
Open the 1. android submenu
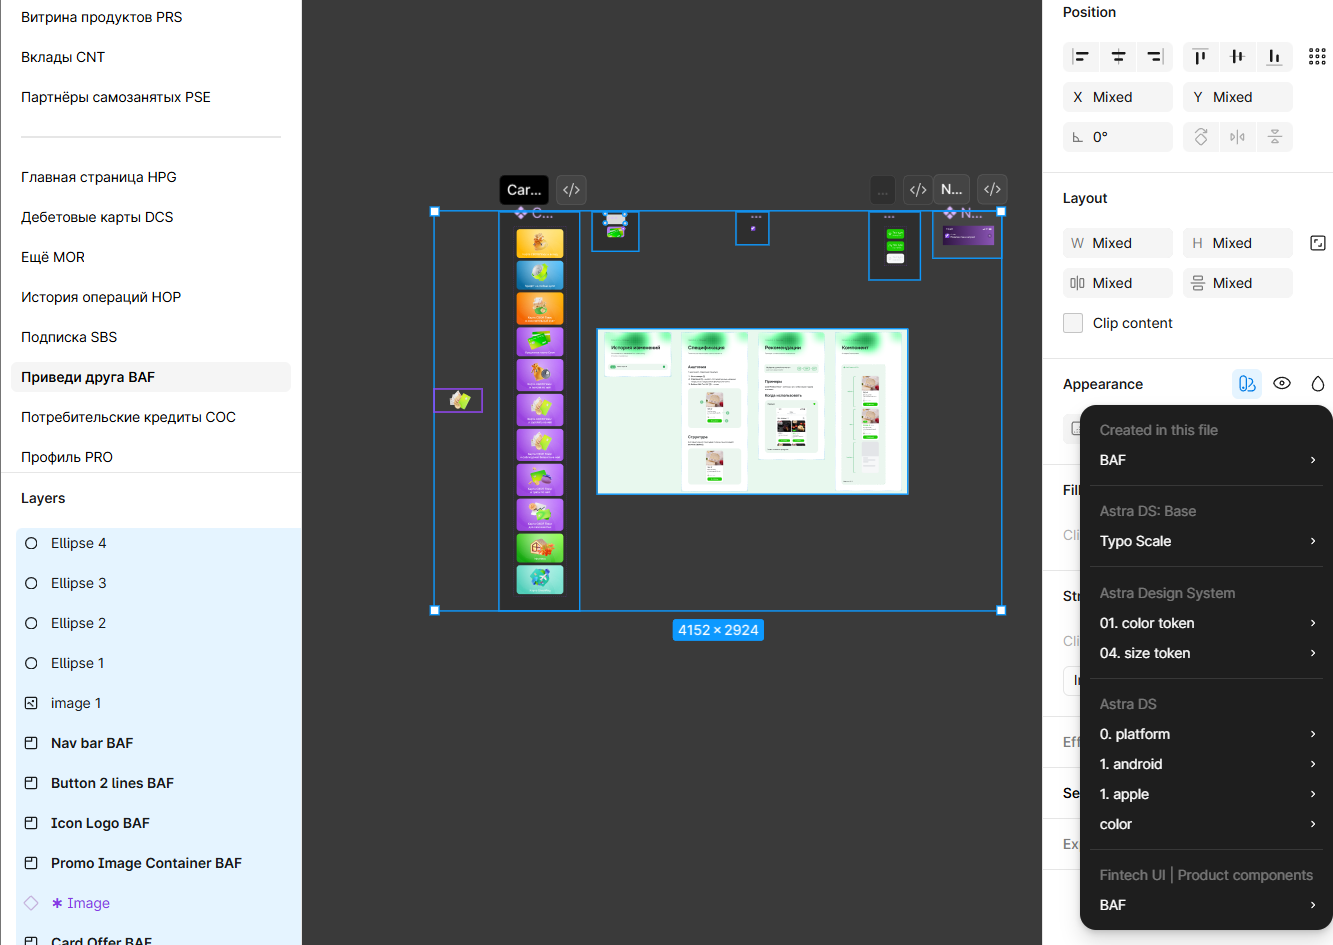[1207, 764]
